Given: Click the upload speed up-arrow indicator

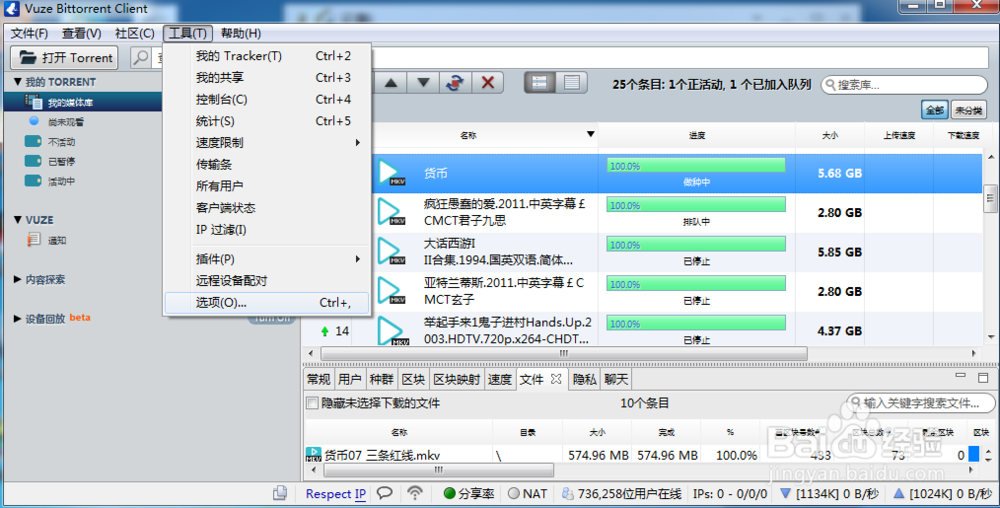Looking at the screenshot, I should [x=899, y=493].
